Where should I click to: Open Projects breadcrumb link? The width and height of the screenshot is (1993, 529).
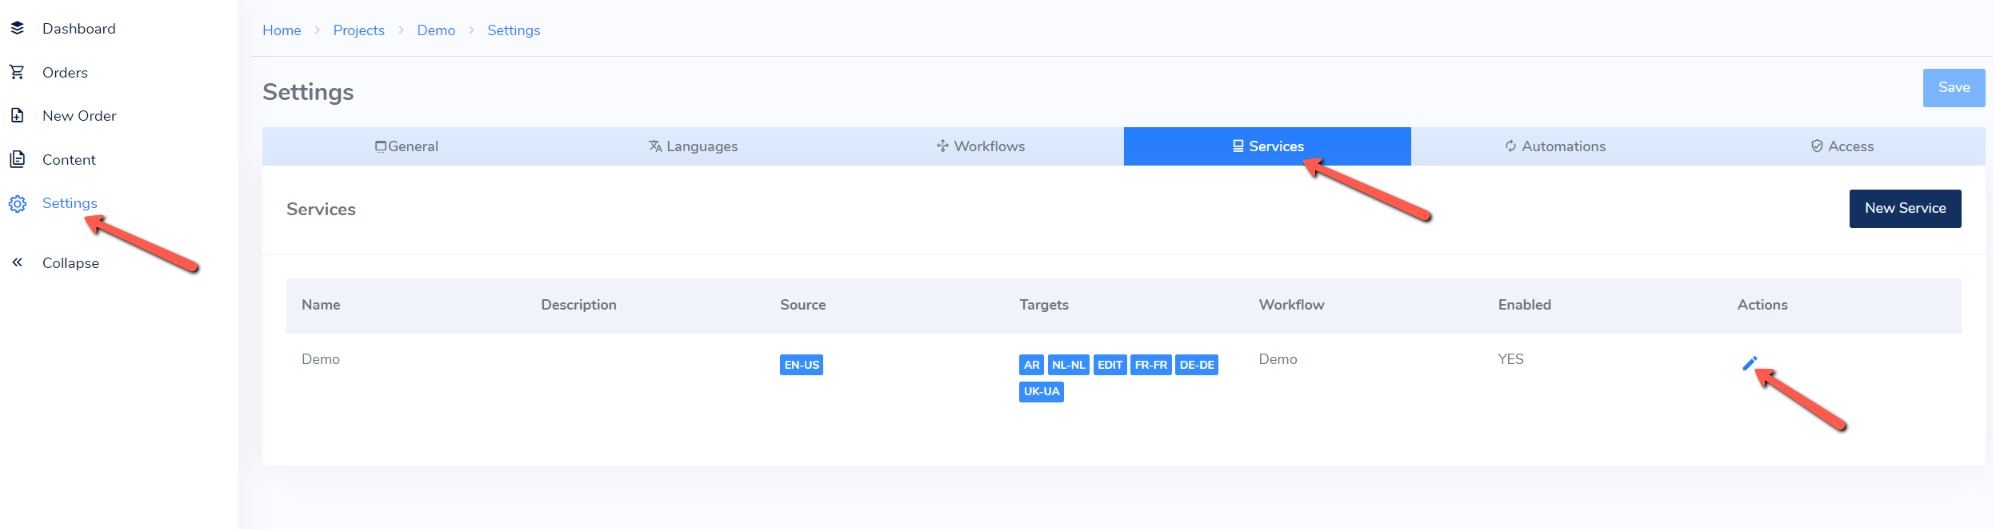[x=359, y=30]
